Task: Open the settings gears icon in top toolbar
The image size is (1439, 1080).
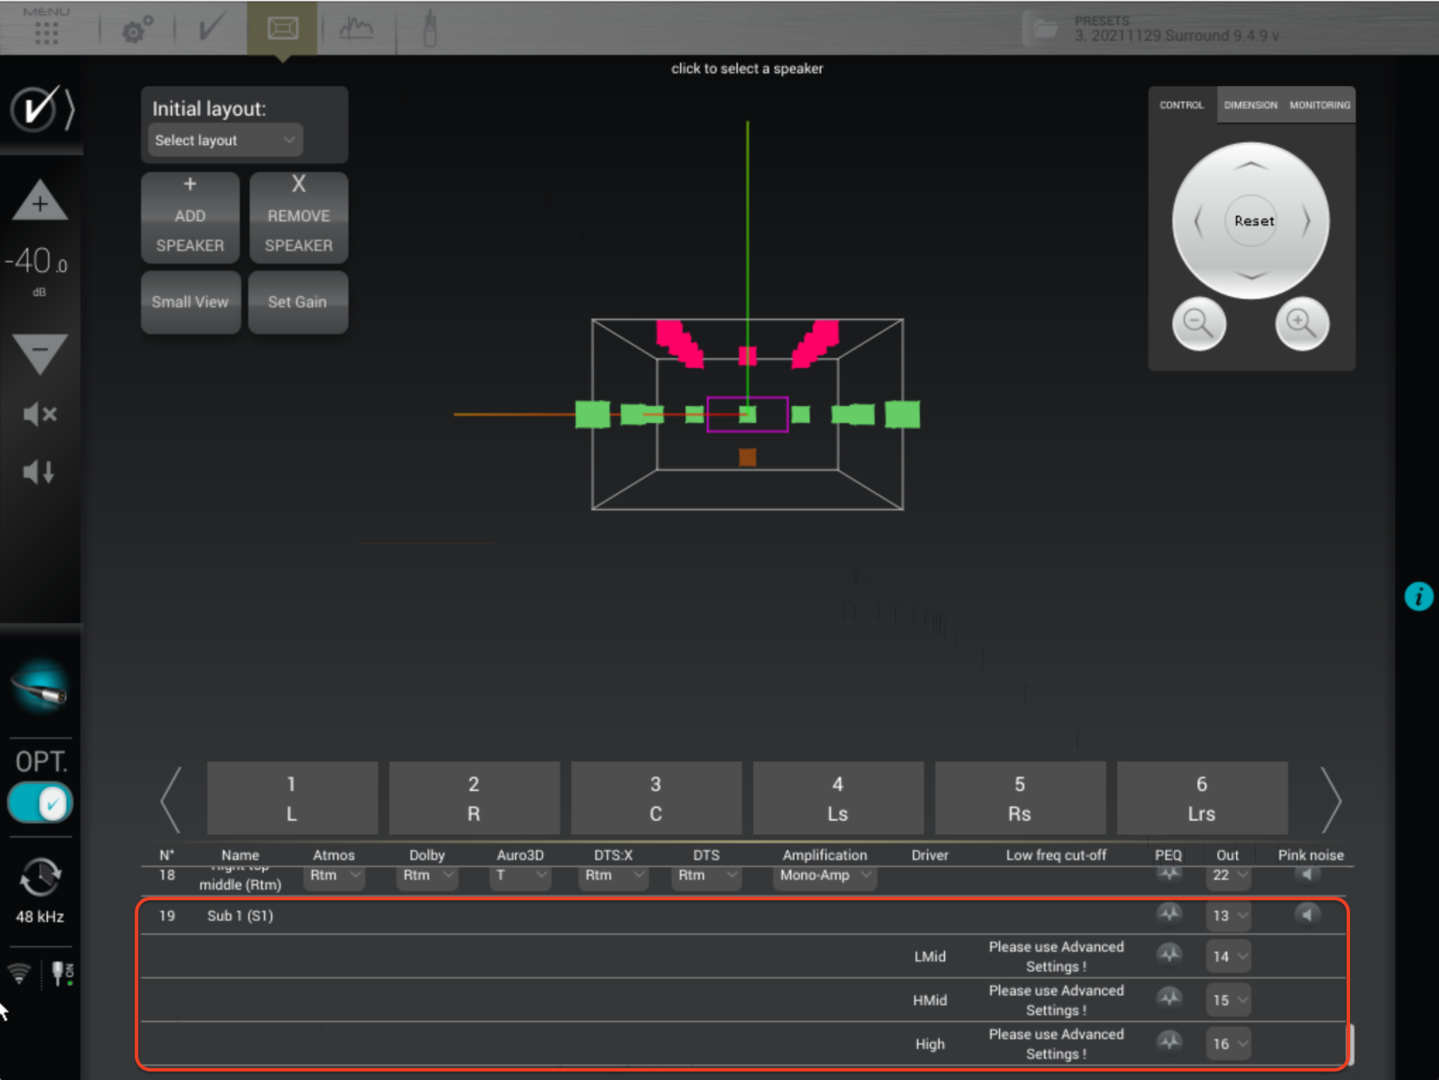Action: (137, 29)
